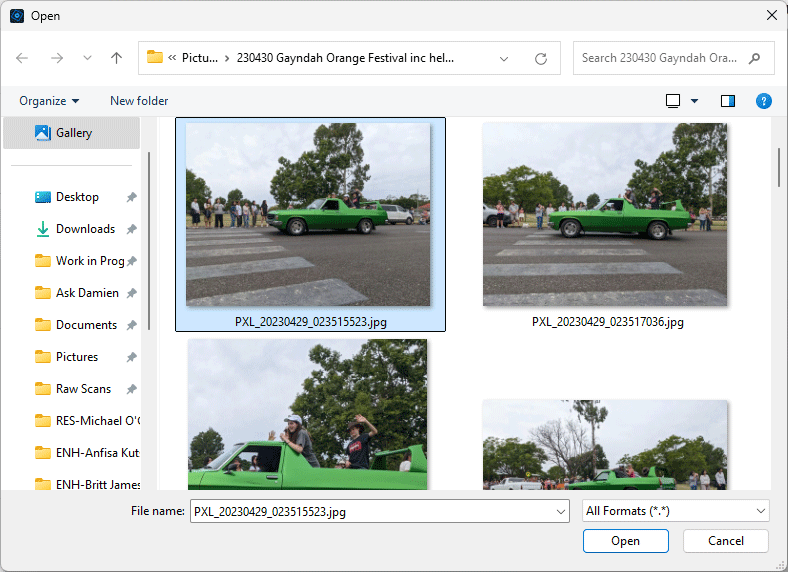Open the Raw Scans folder
Image resolution: width=788 pixels, height=572 pixels.
pos(83,389)
